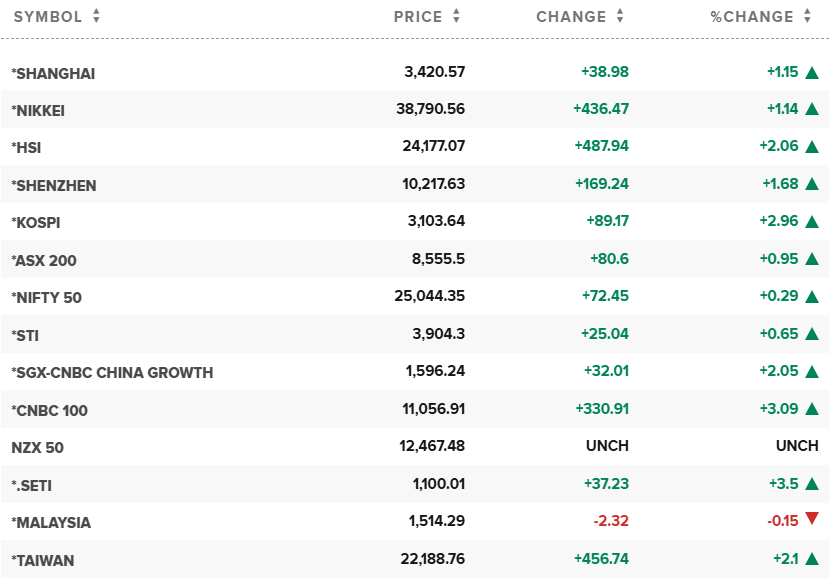Click the green up arrow for Taiwan
The width and height of the screenshot is (833, 579).
coord(811,561)
